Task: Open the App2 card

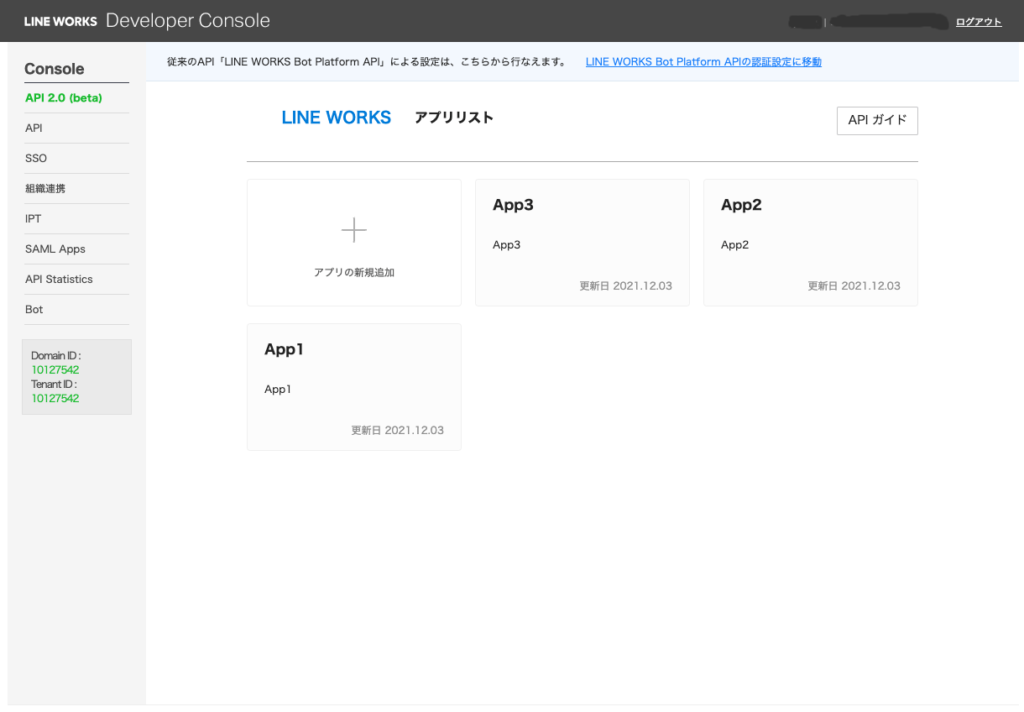Action: click(x=810, y=243)
